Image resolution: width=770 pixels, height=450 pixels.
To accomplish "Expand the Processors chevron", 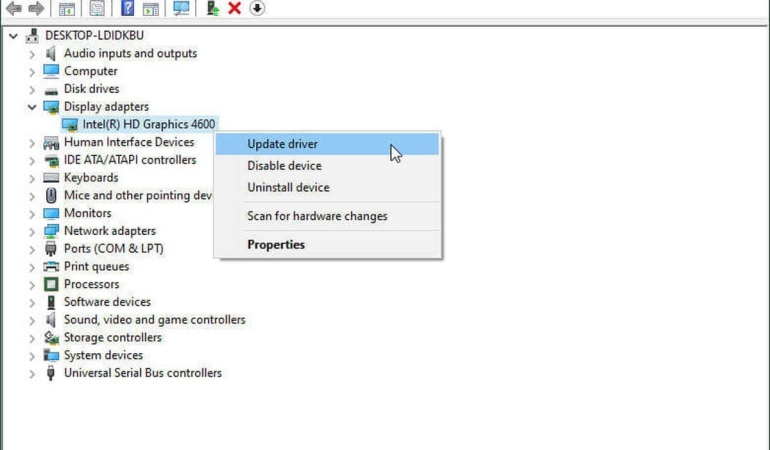I will click(32, 285).
